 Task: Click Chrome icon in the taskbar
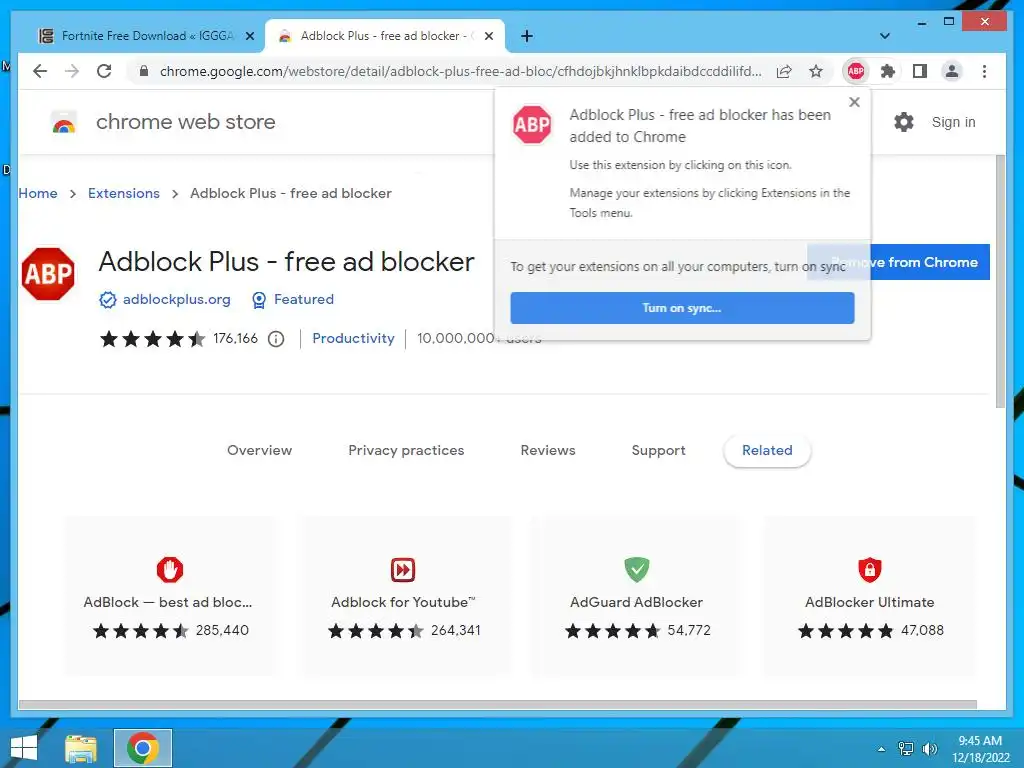coord(143,748)
